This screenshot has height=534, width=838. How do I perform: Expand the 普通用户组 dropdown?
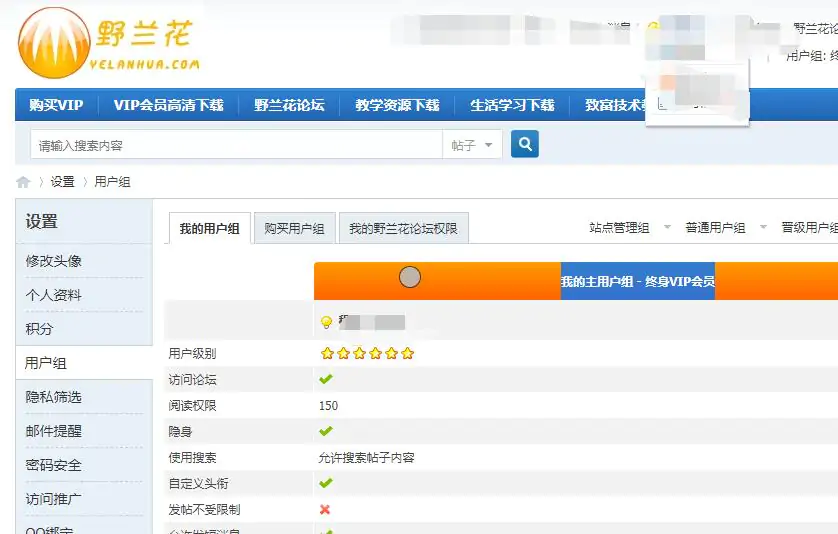(763, 227)
